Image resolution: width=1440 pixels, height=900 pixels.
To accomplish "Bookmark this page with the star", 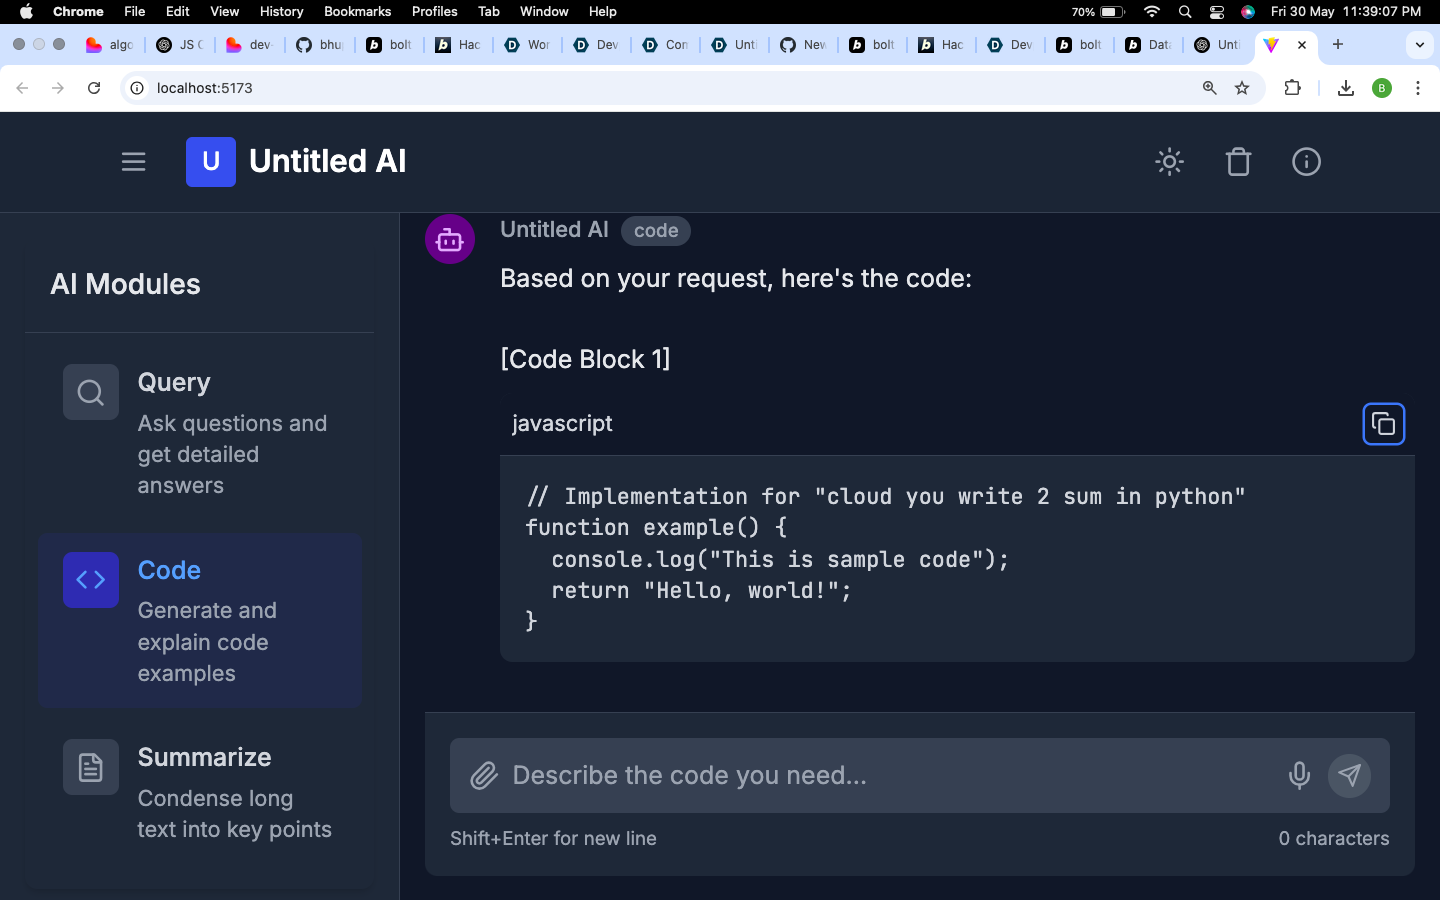I will (1242, 88).
